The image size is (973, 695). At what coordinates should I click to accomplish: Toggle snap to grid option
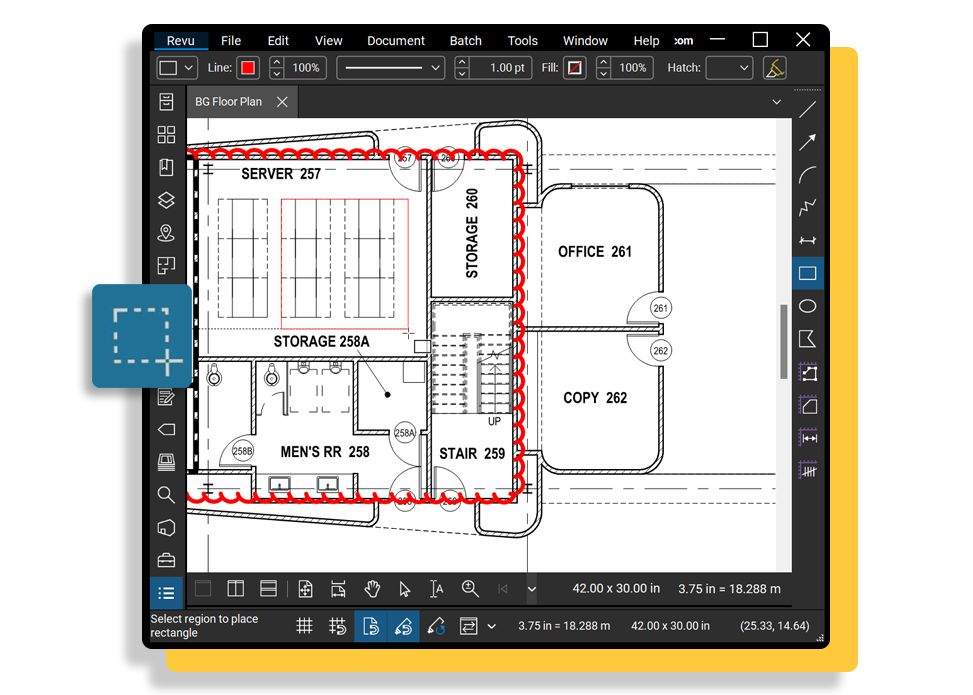[x=338, y=627]
